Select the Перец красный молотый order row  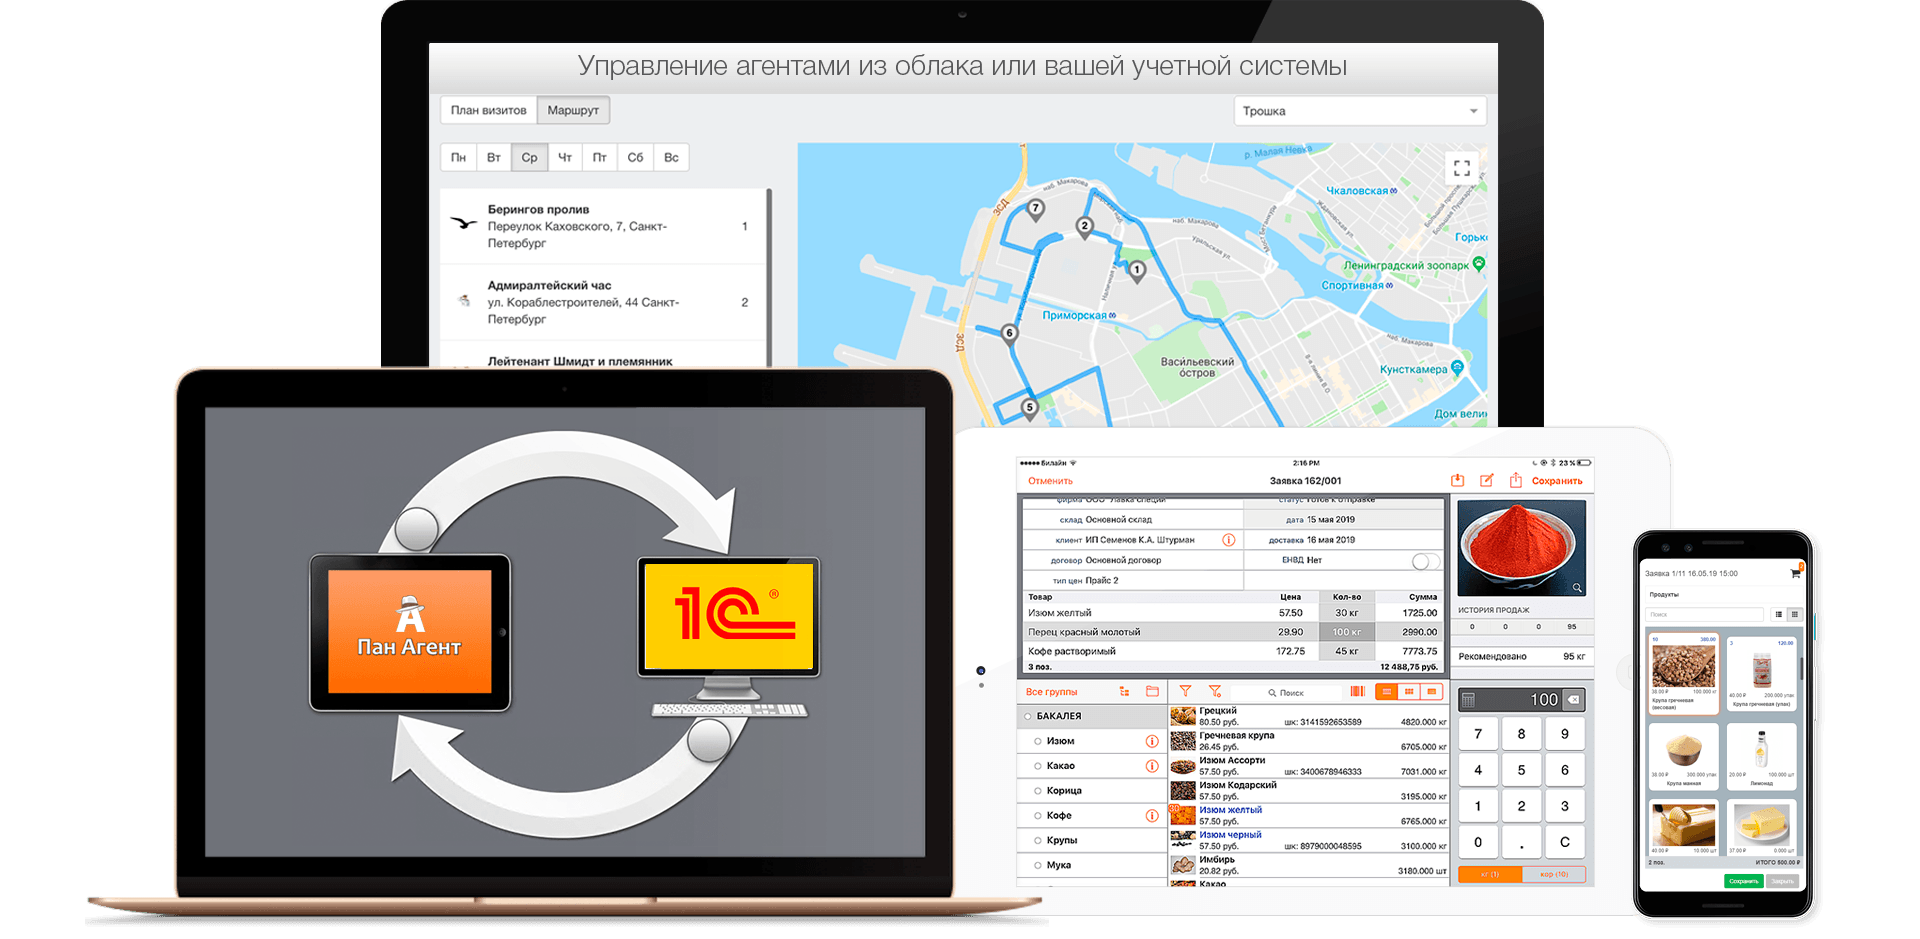click(1232, 632)
